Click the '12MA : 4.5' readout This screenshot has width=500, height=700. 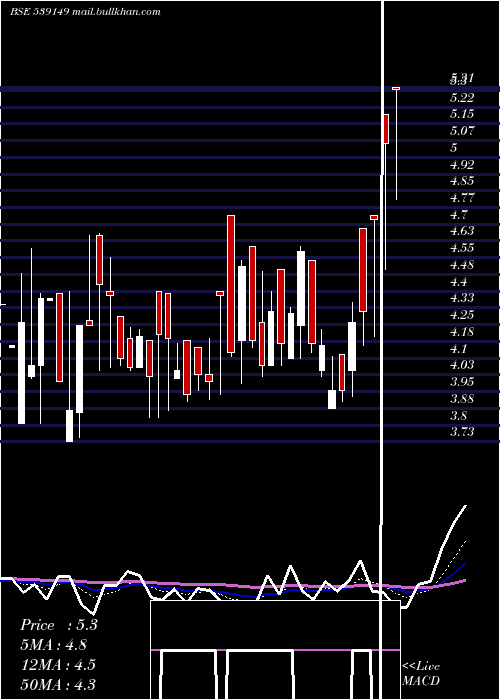58,664
